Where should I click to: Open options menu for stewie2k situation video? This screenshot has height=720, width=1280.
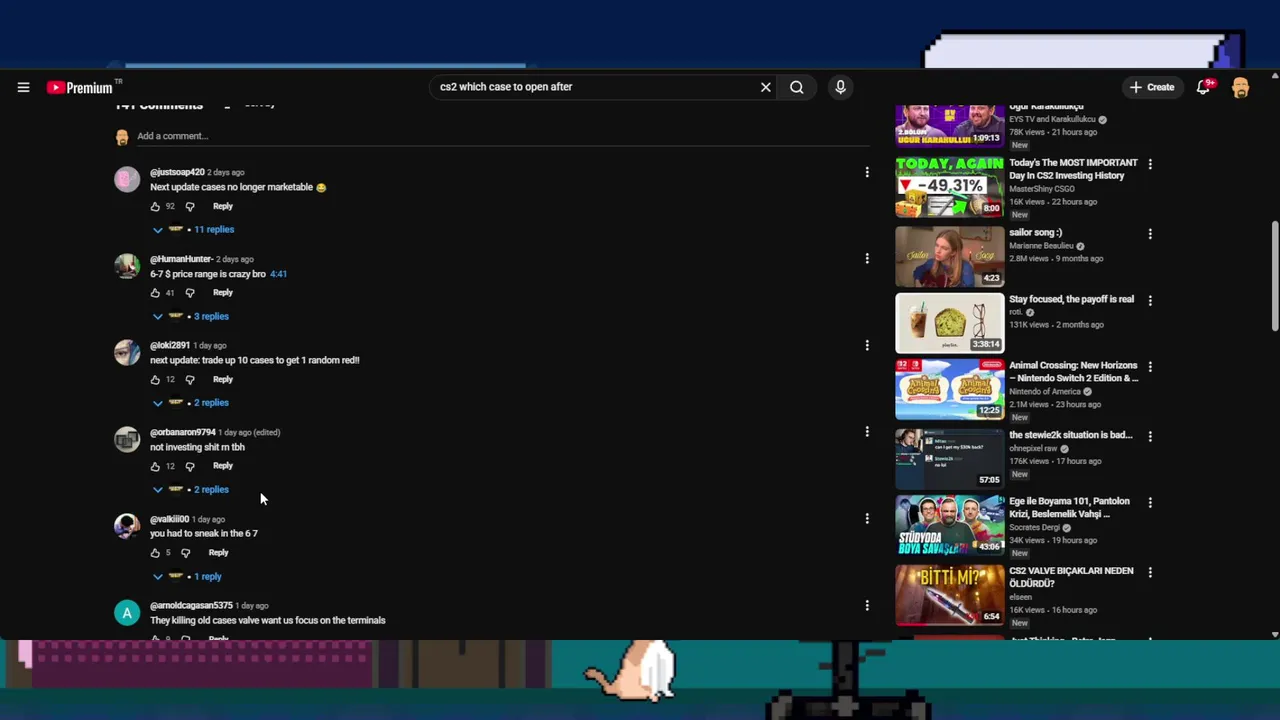(1150, 436)
